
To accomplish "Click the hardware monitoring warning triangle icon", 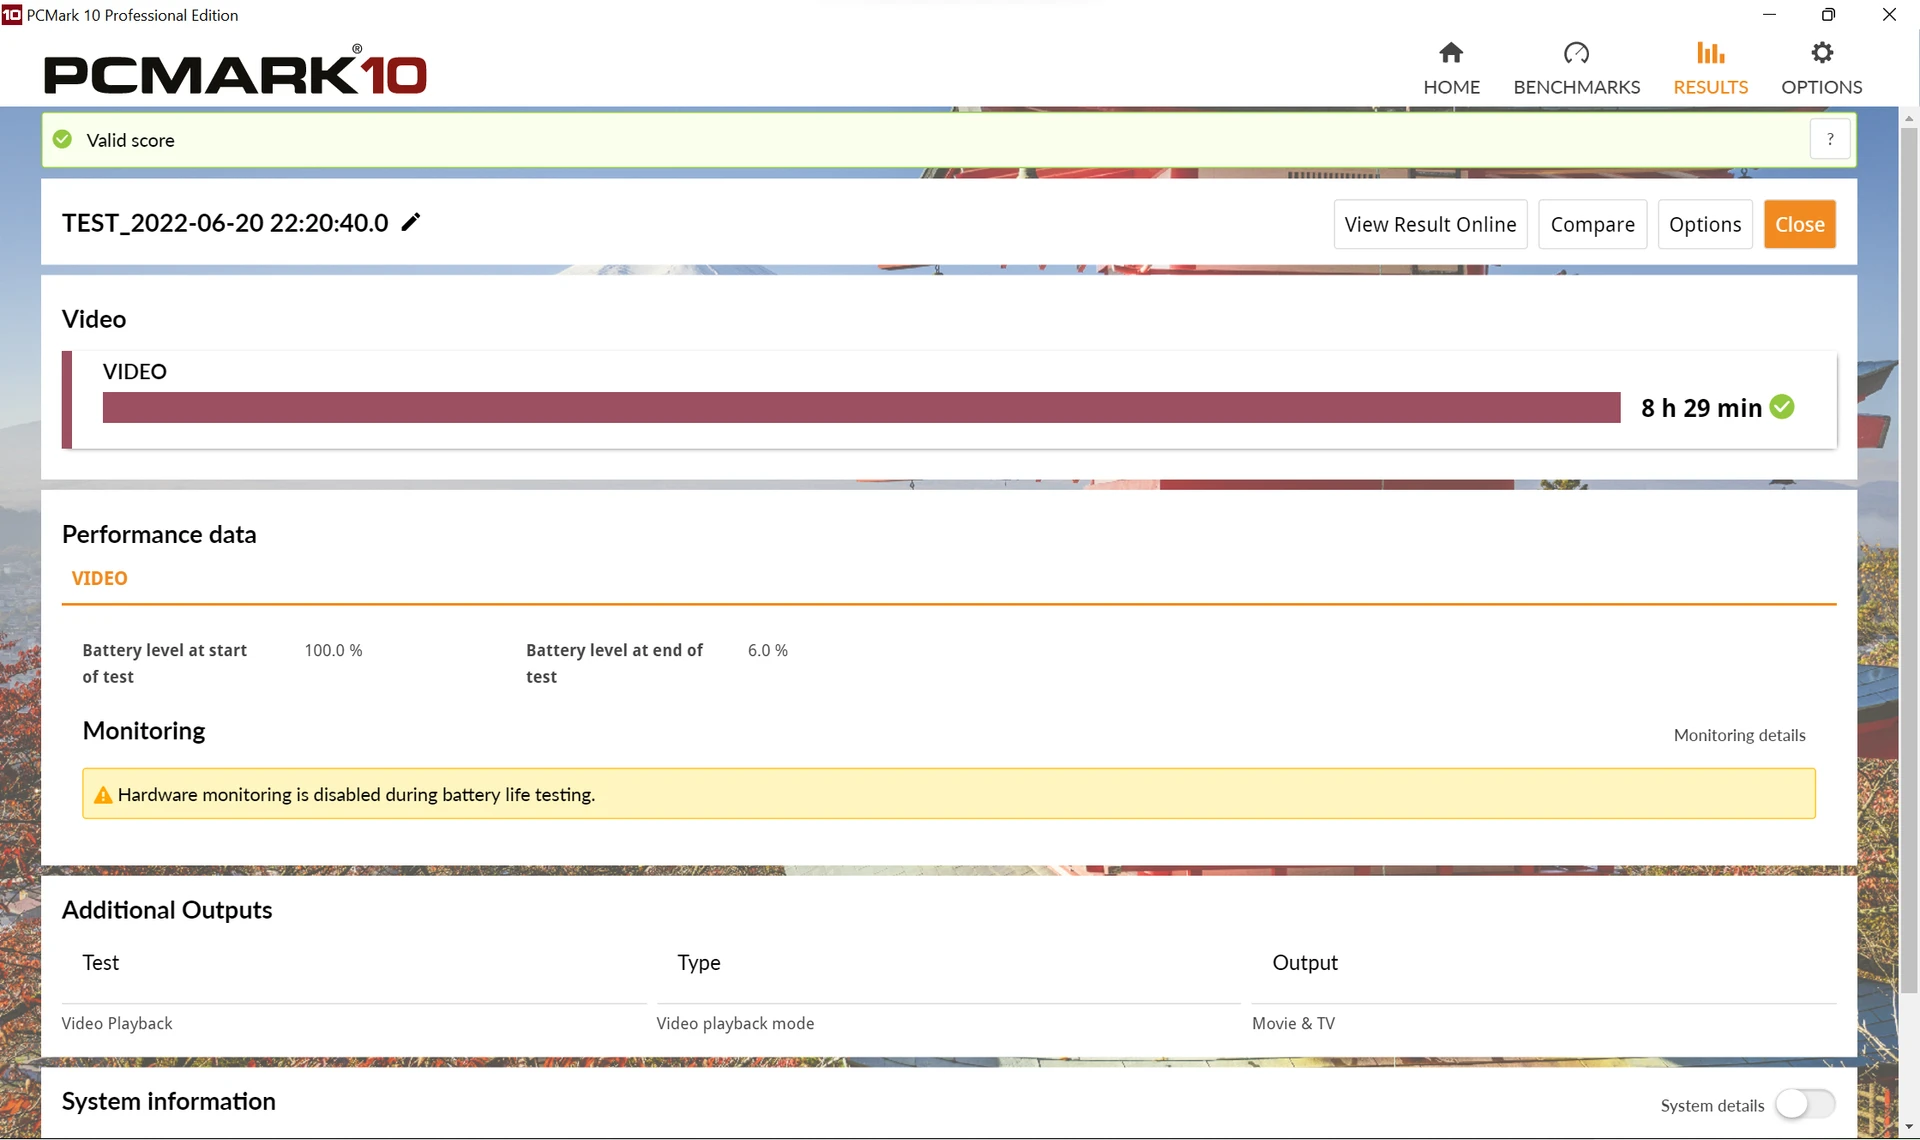I will pyautogui.click(x=102, y=795).
